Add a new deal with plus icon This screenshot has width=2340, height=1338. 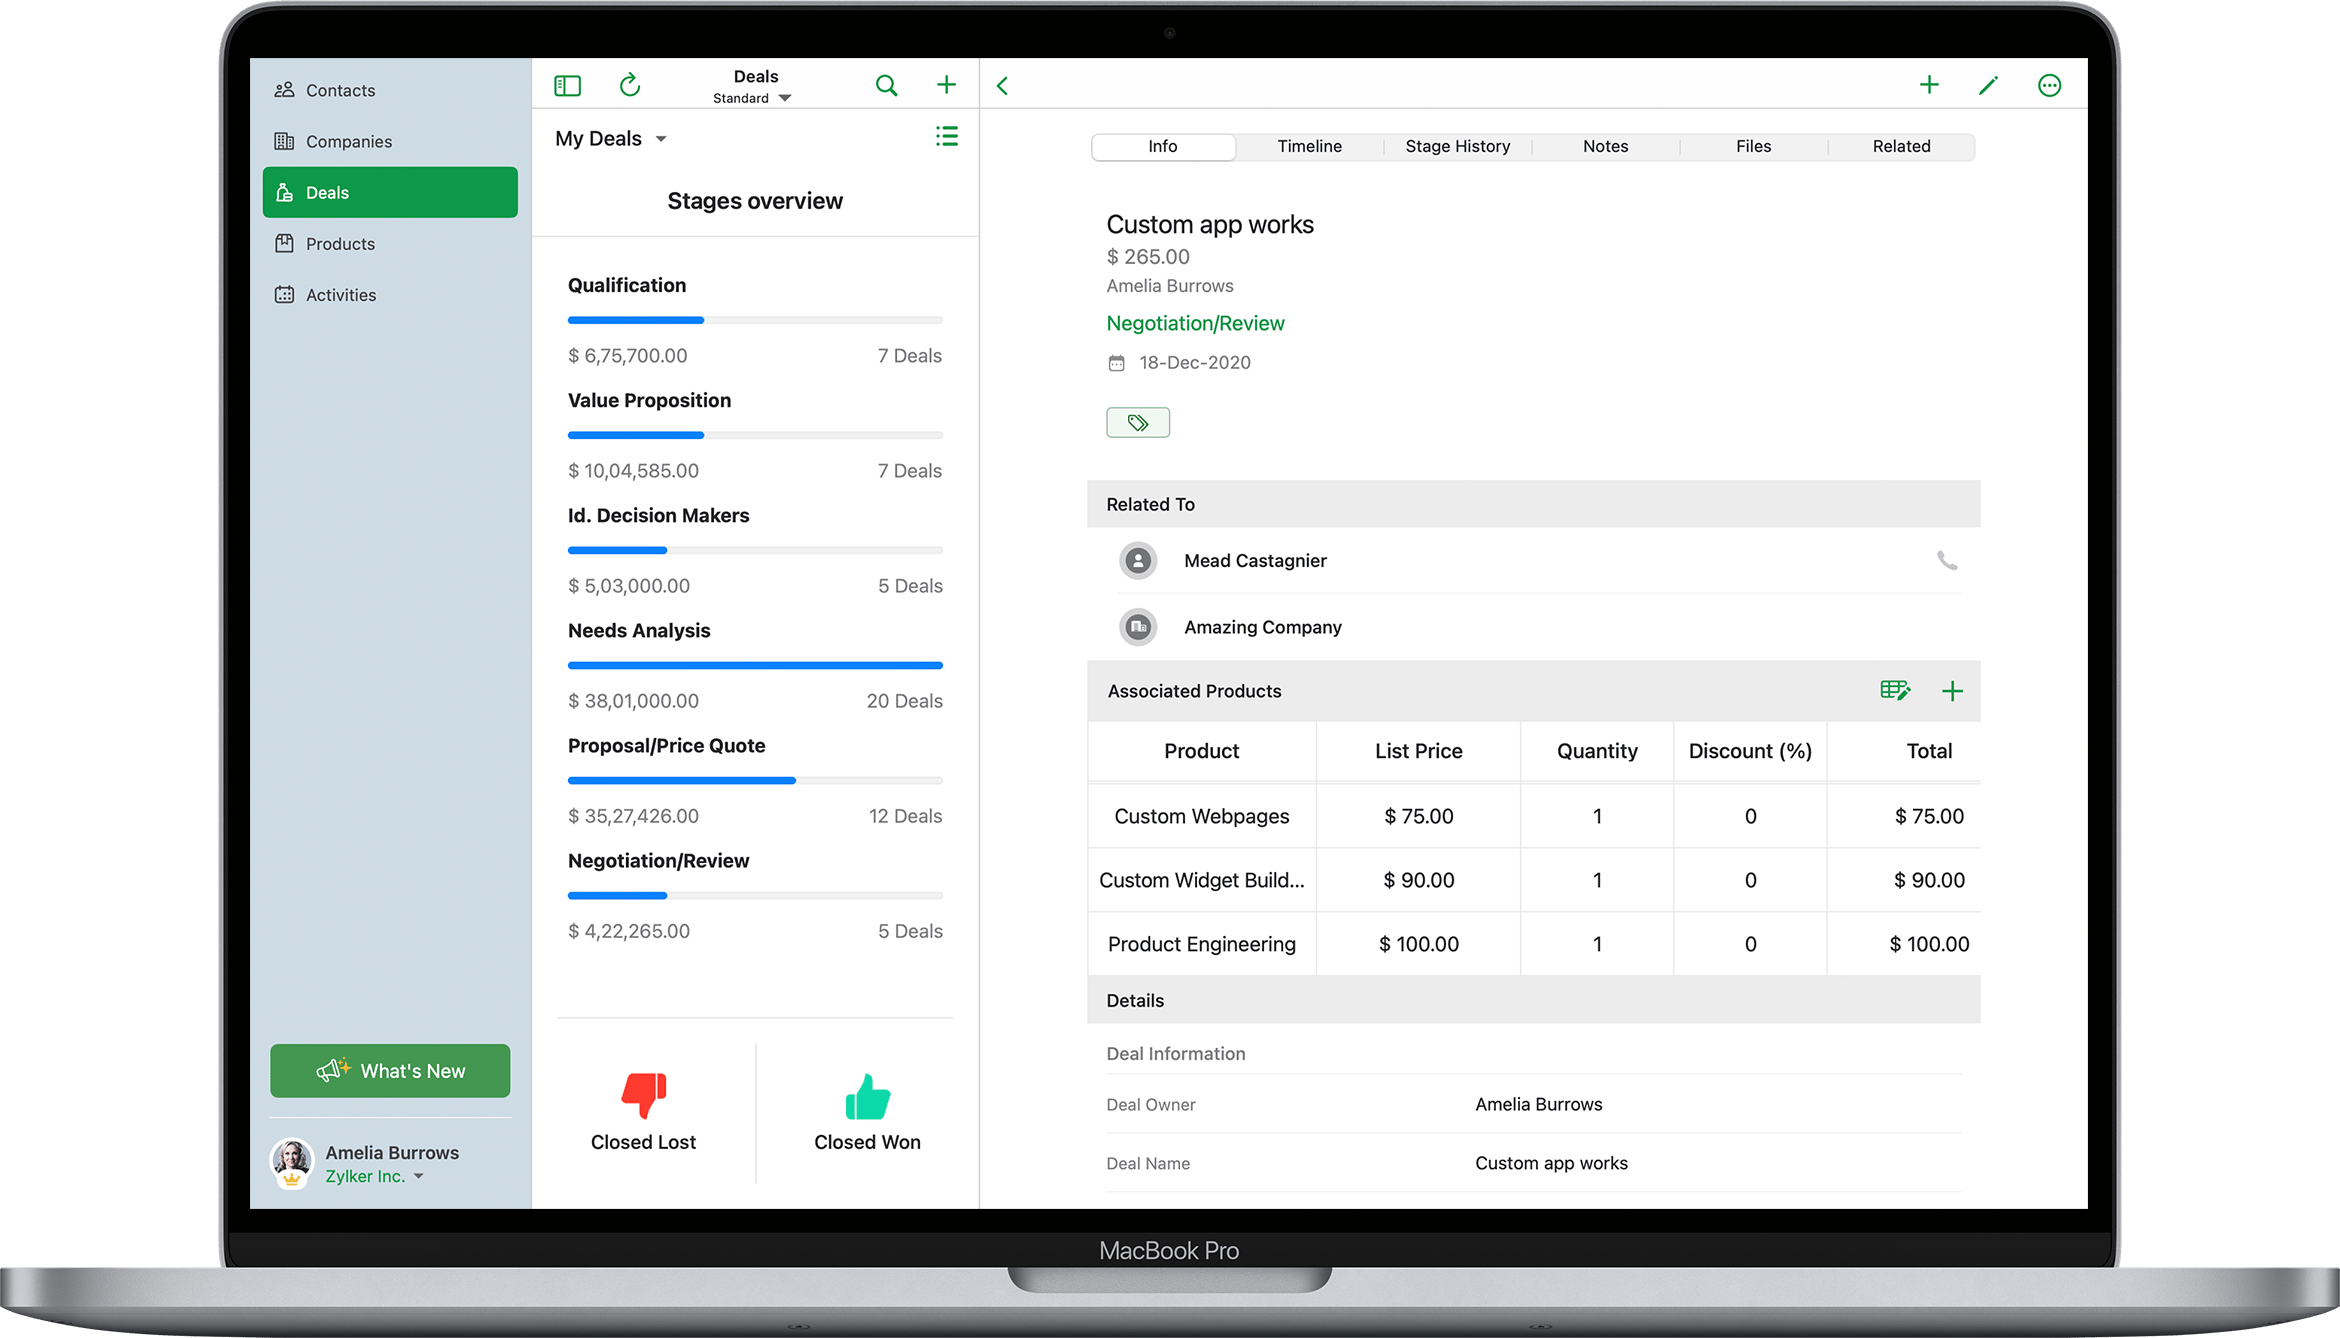946,85
